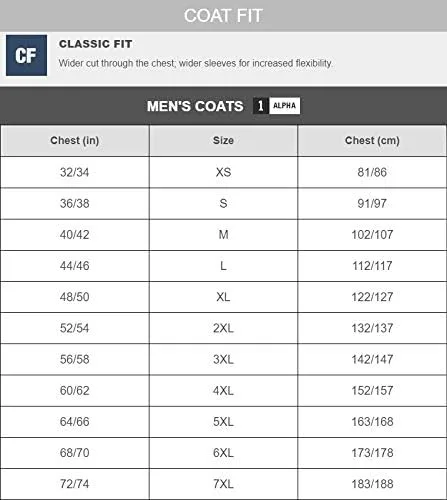Click the MEN'S COATS section heading
The width and height of the screenshot is (447, 500).
point(195,106)
